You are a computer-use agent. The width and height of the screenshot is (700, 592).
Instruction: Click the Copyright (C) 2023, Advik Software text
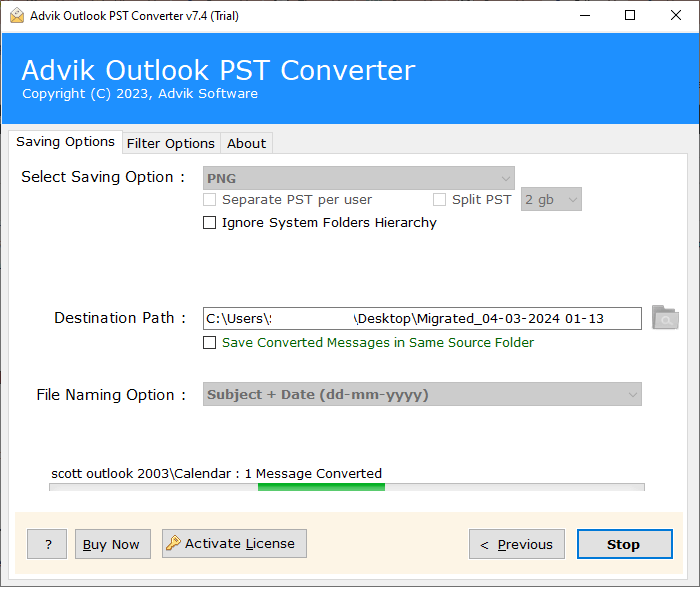[x=140, y=94]
